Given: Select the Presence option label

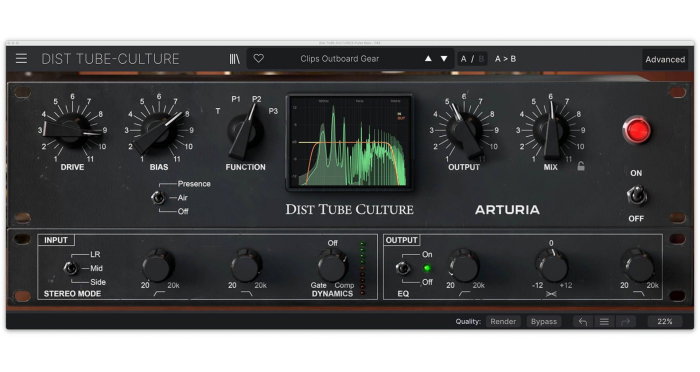Looking at the screenshot, I should (x=194, y=184).
